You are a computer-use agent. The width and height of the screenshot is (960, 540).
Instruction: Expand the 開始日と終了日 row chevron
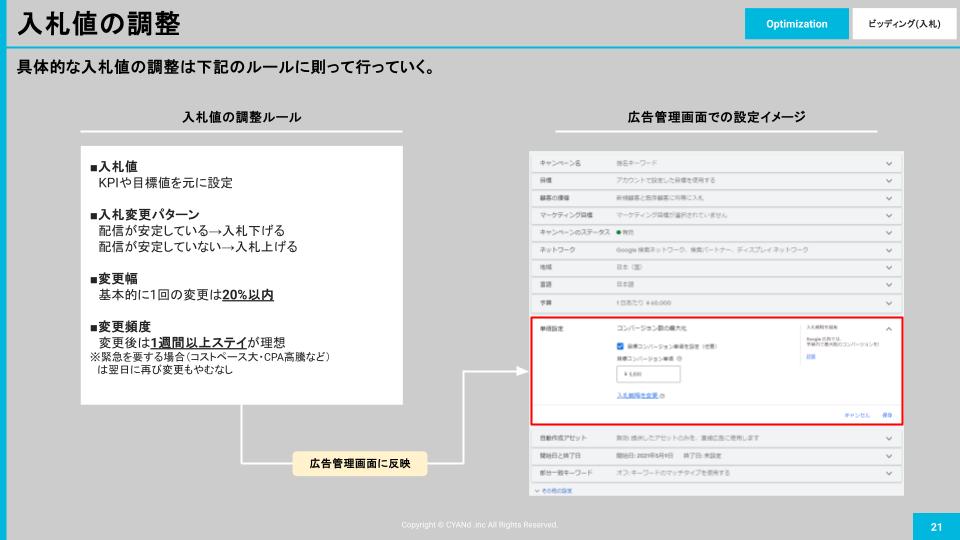pyautogui.click(x=888, y=455)
